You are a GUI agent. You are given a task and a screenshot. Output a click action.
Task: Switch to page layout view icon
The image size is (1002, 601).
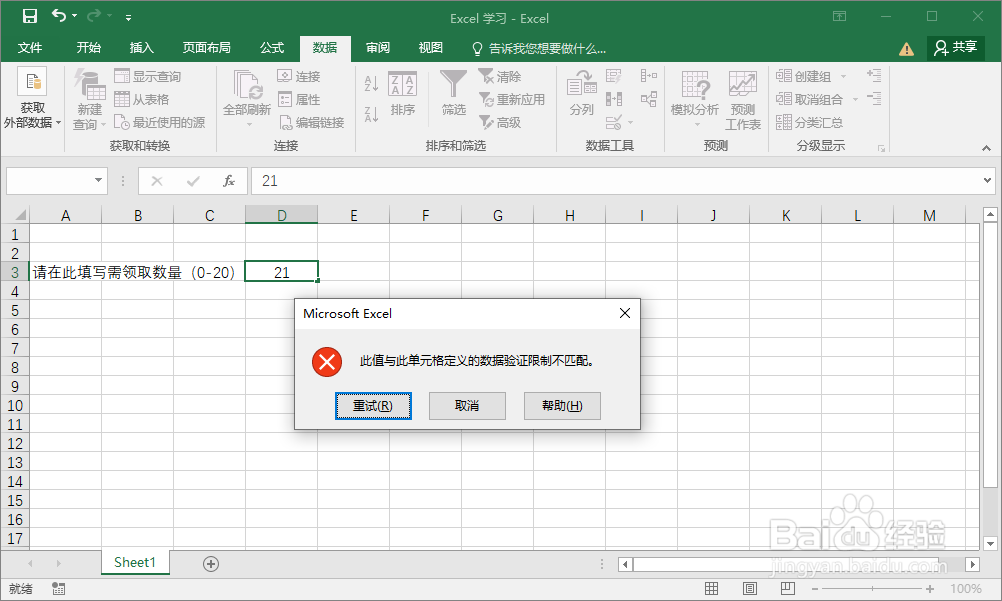tap(750, 588)
